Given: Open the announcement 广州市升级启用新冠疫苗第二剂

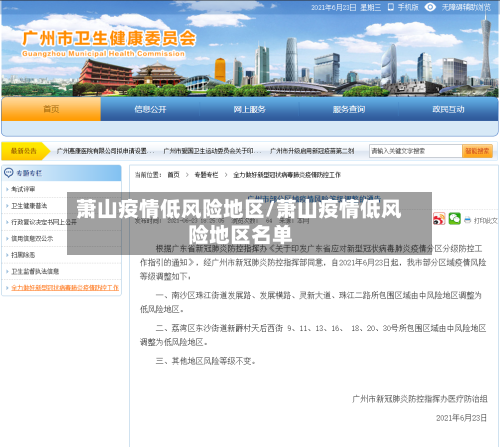Looking at the screenshot, I should (312, 151).
